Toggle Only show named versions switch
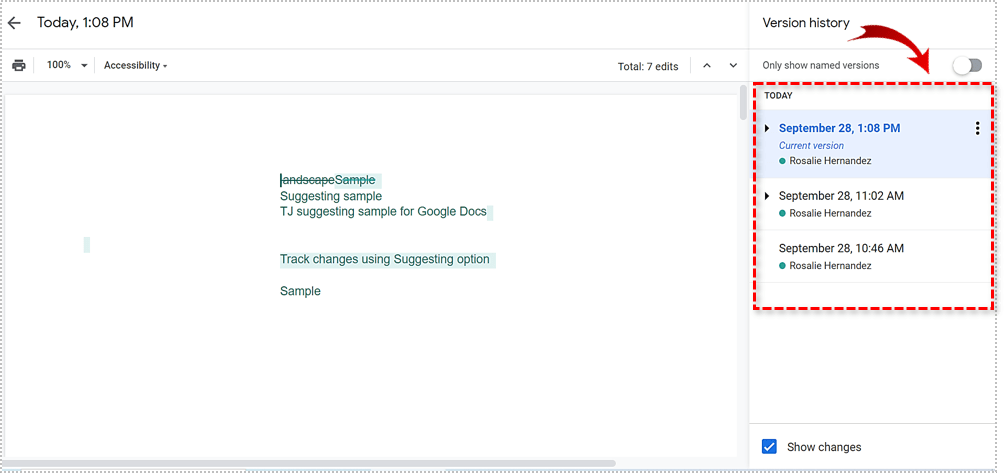 (x=966, y=65)
